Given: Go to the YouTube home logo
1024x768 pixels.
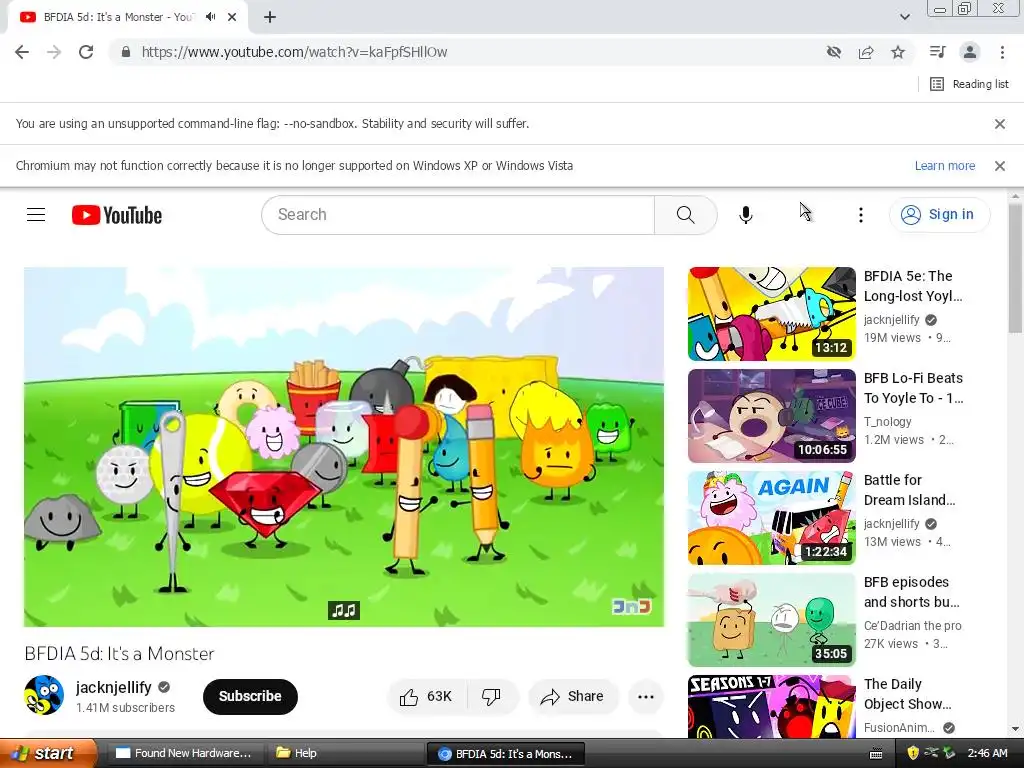Looking at the screenshot, I should click(x=117, y=215).
